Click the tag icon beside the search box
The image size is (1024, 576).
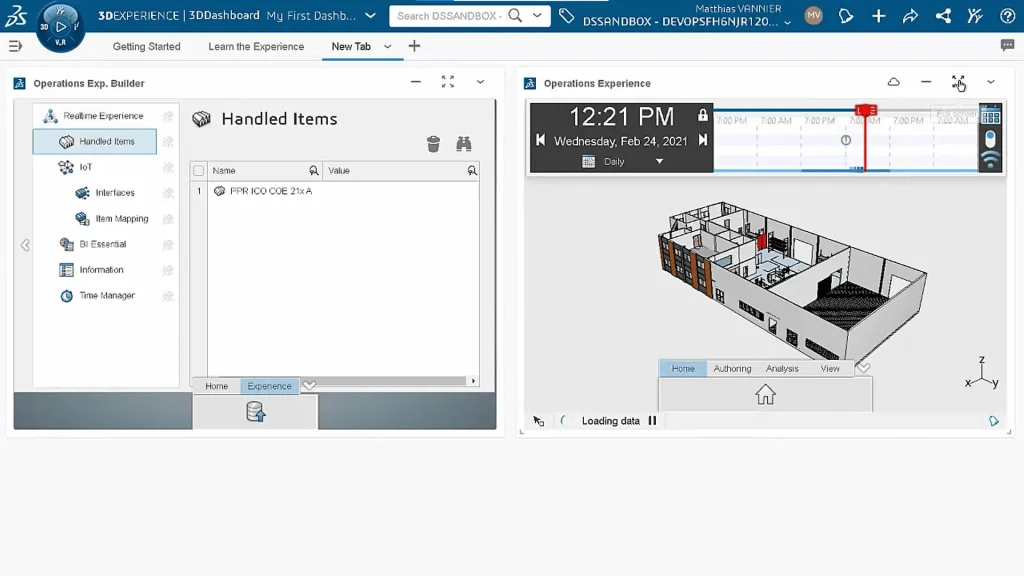pyautogui.click(x=567, y=16)
